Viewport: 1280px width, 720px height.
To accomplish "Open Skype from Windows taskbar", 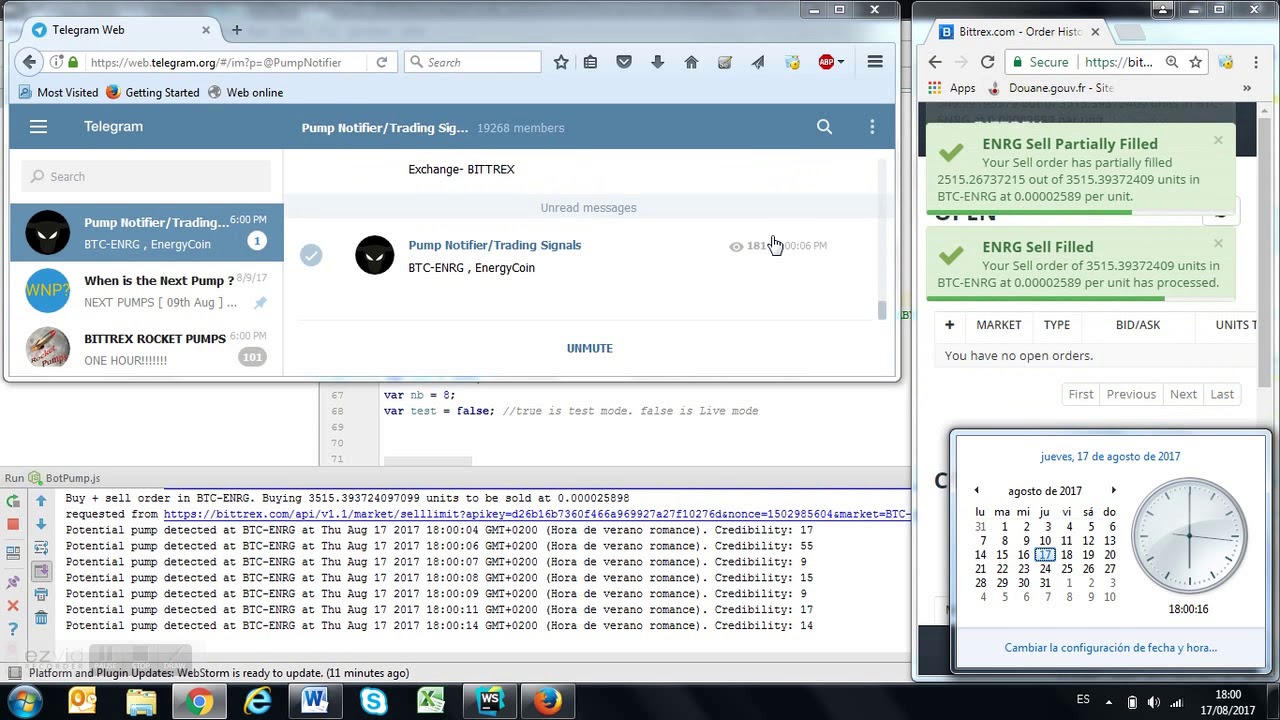I will click(x=374, y=701).
